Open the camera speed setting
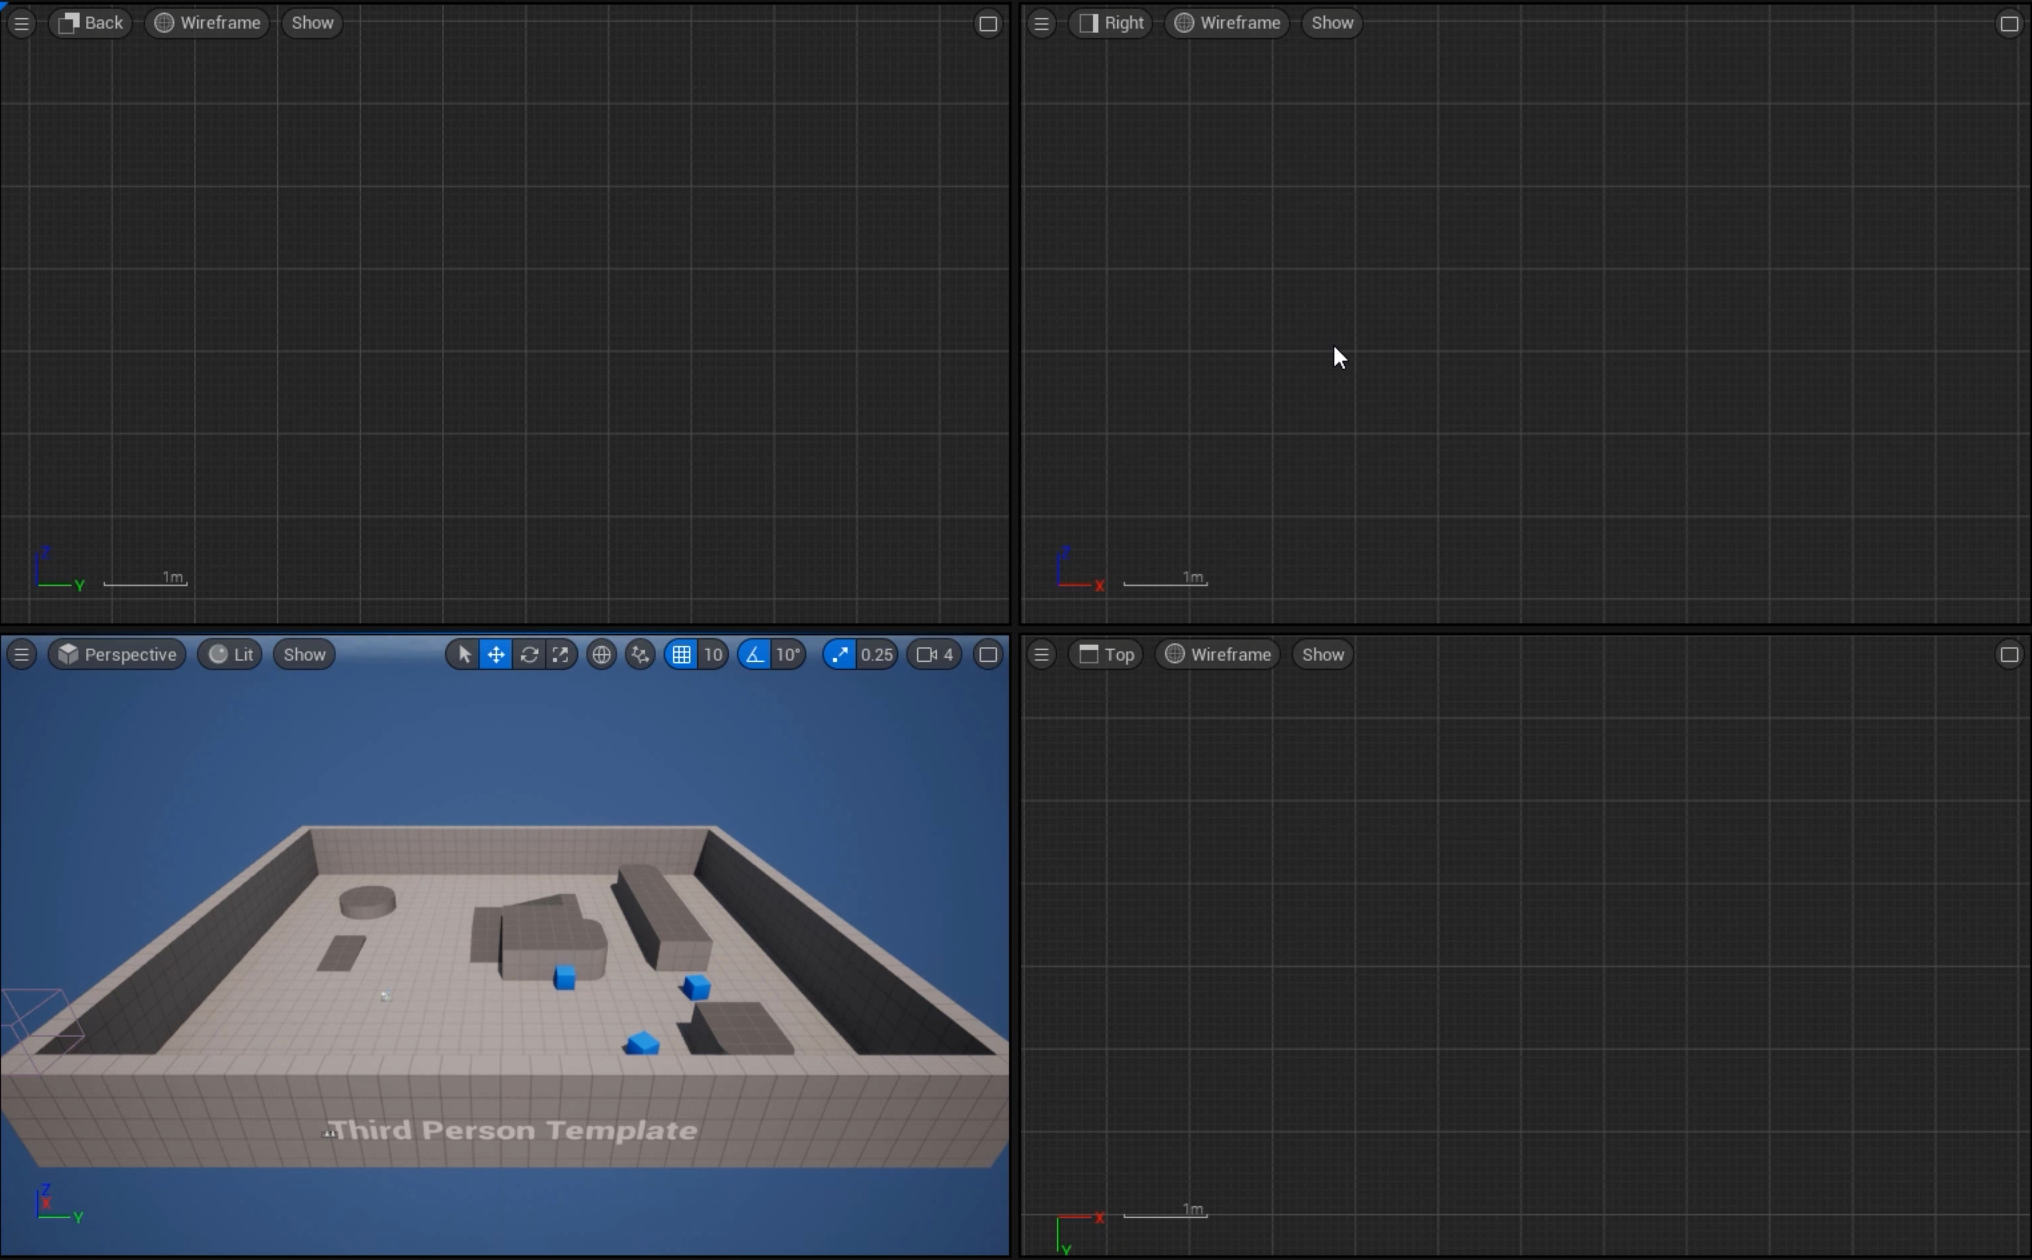The width and height of the screenshot is (2032, 1260). [x=934, y=655]
